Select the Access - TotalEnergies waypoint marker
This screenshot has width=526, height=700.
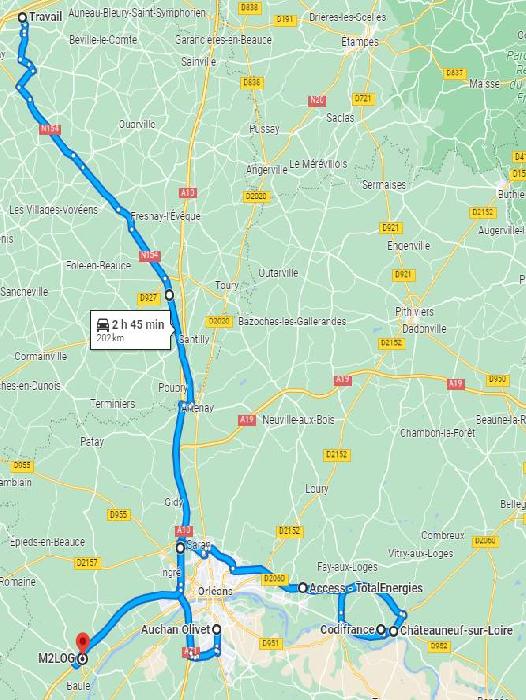click(302, 588)
